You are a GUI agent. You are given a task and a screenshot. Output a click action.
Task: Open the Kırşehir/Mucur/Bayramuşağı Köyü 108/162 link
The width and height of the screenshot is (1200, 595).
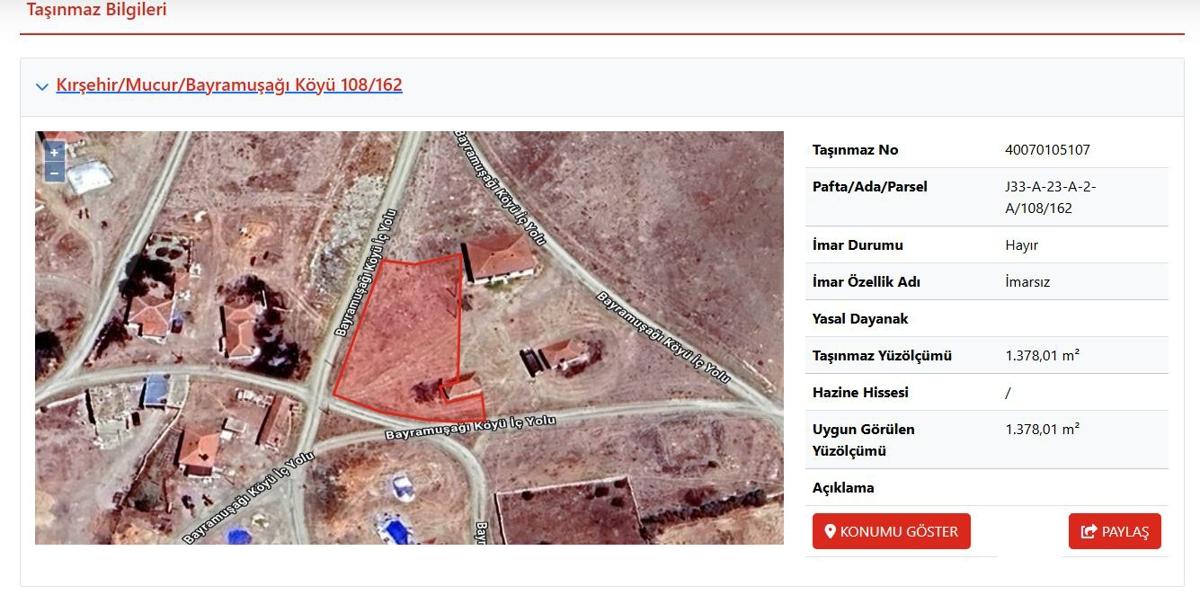[x=229, y=85]
